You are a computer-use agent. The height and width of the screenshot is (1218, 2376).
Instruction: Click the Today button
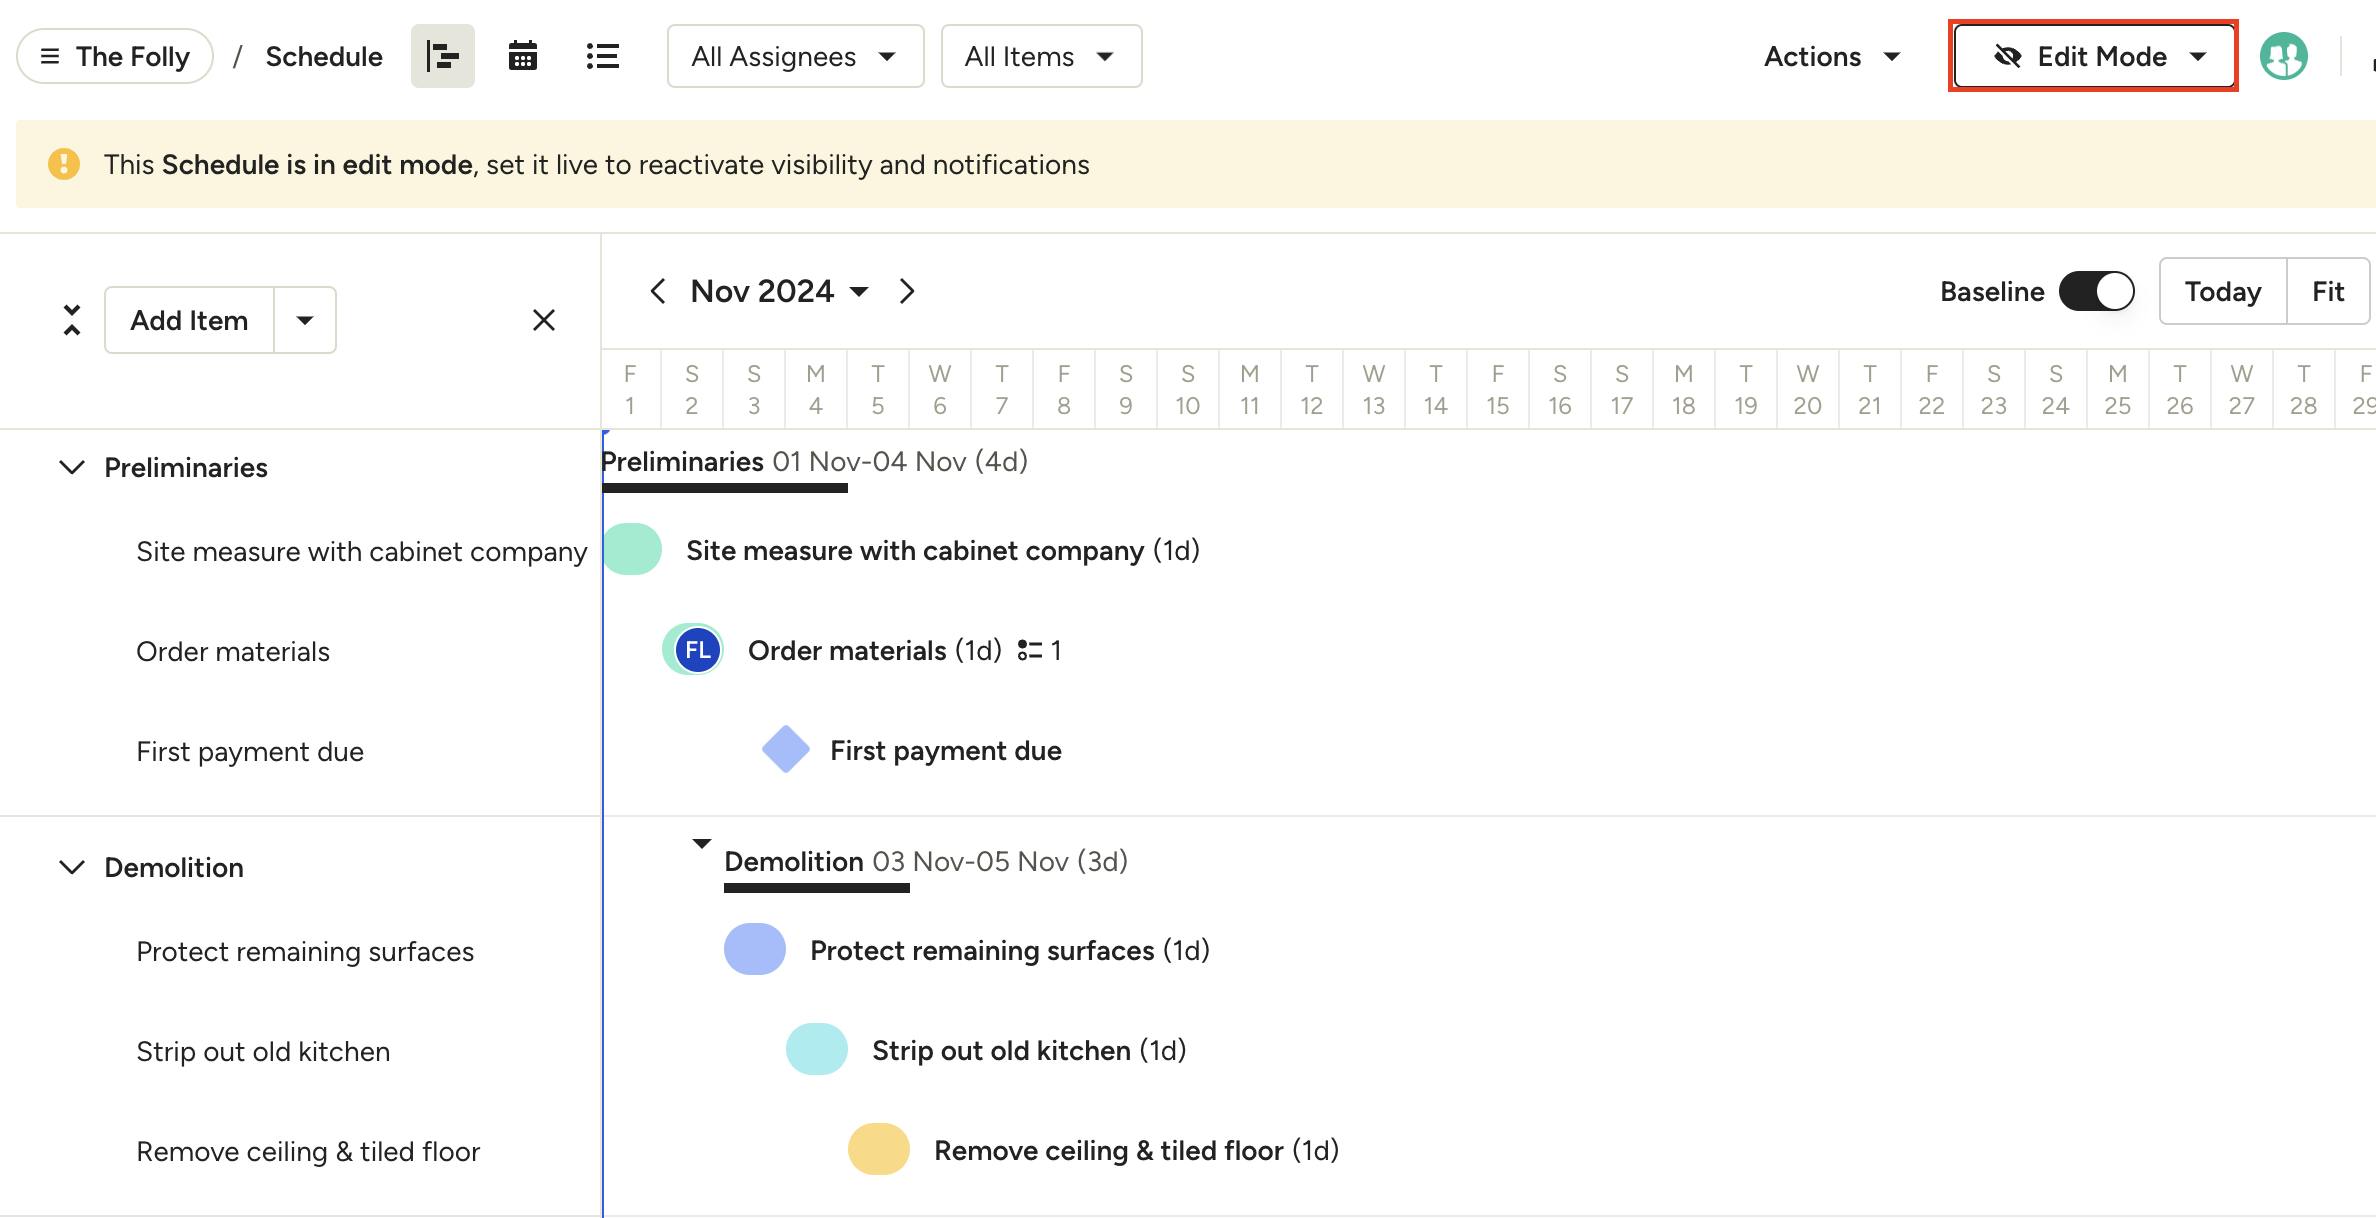tap(2222, 291)
